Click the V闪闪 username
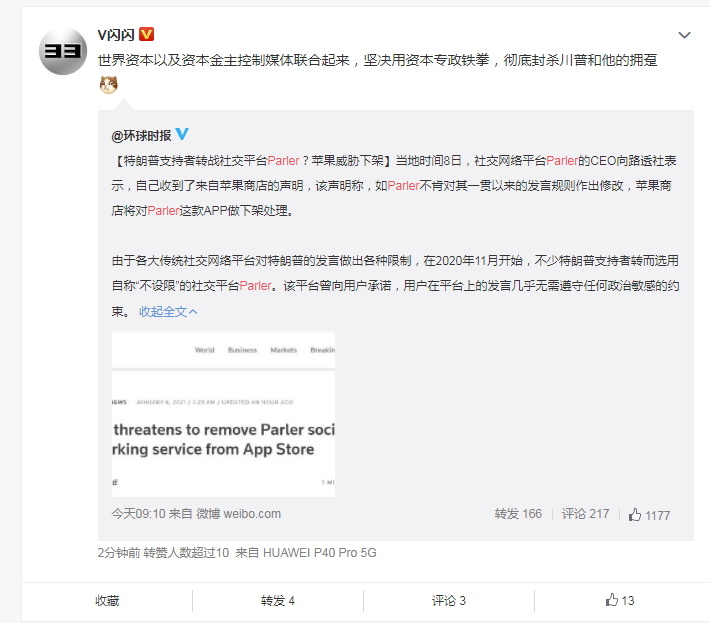This screenshot has height=623, width=710. pos(116,35)
